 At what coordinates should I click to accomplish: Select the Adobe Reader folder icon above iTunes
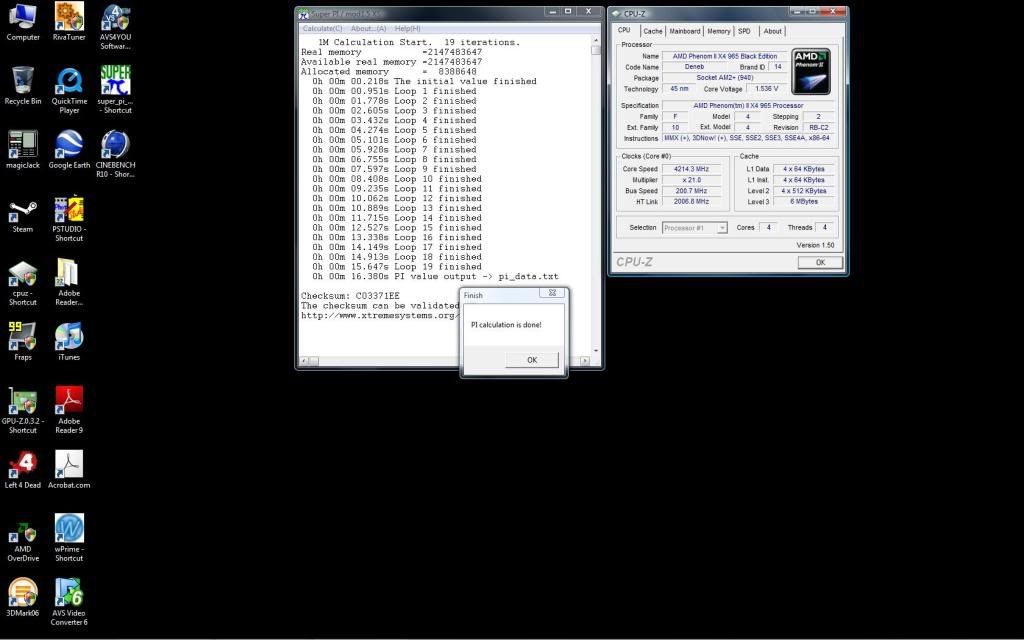click(x=69, y=282)
